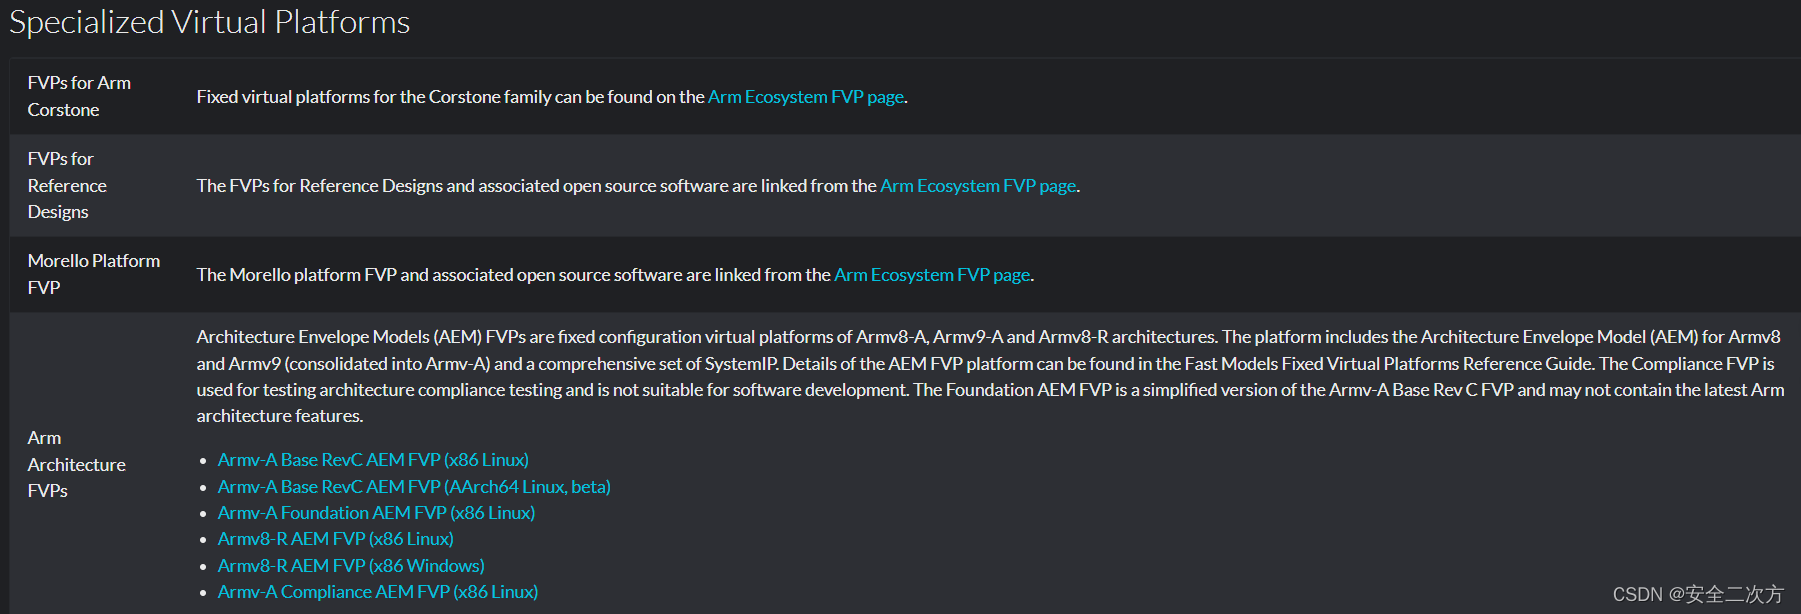
Task: Select the Arm Architecture FVPs row label
Action: tap(76, 464)
